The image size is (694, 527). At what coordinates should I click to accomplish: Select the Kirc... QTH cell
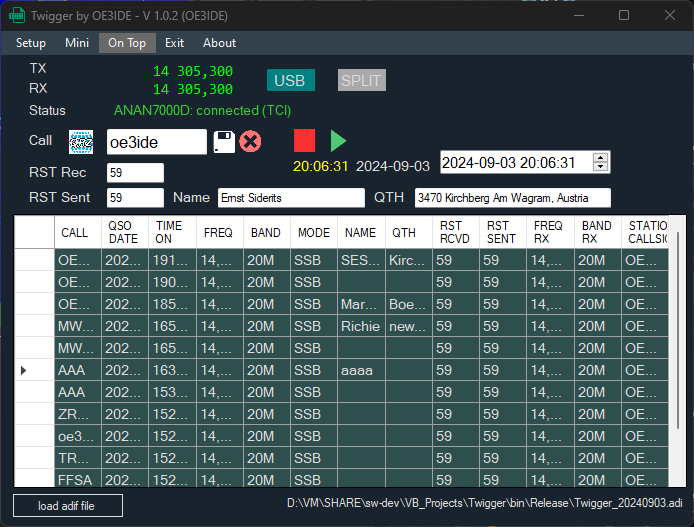(409, 260)
